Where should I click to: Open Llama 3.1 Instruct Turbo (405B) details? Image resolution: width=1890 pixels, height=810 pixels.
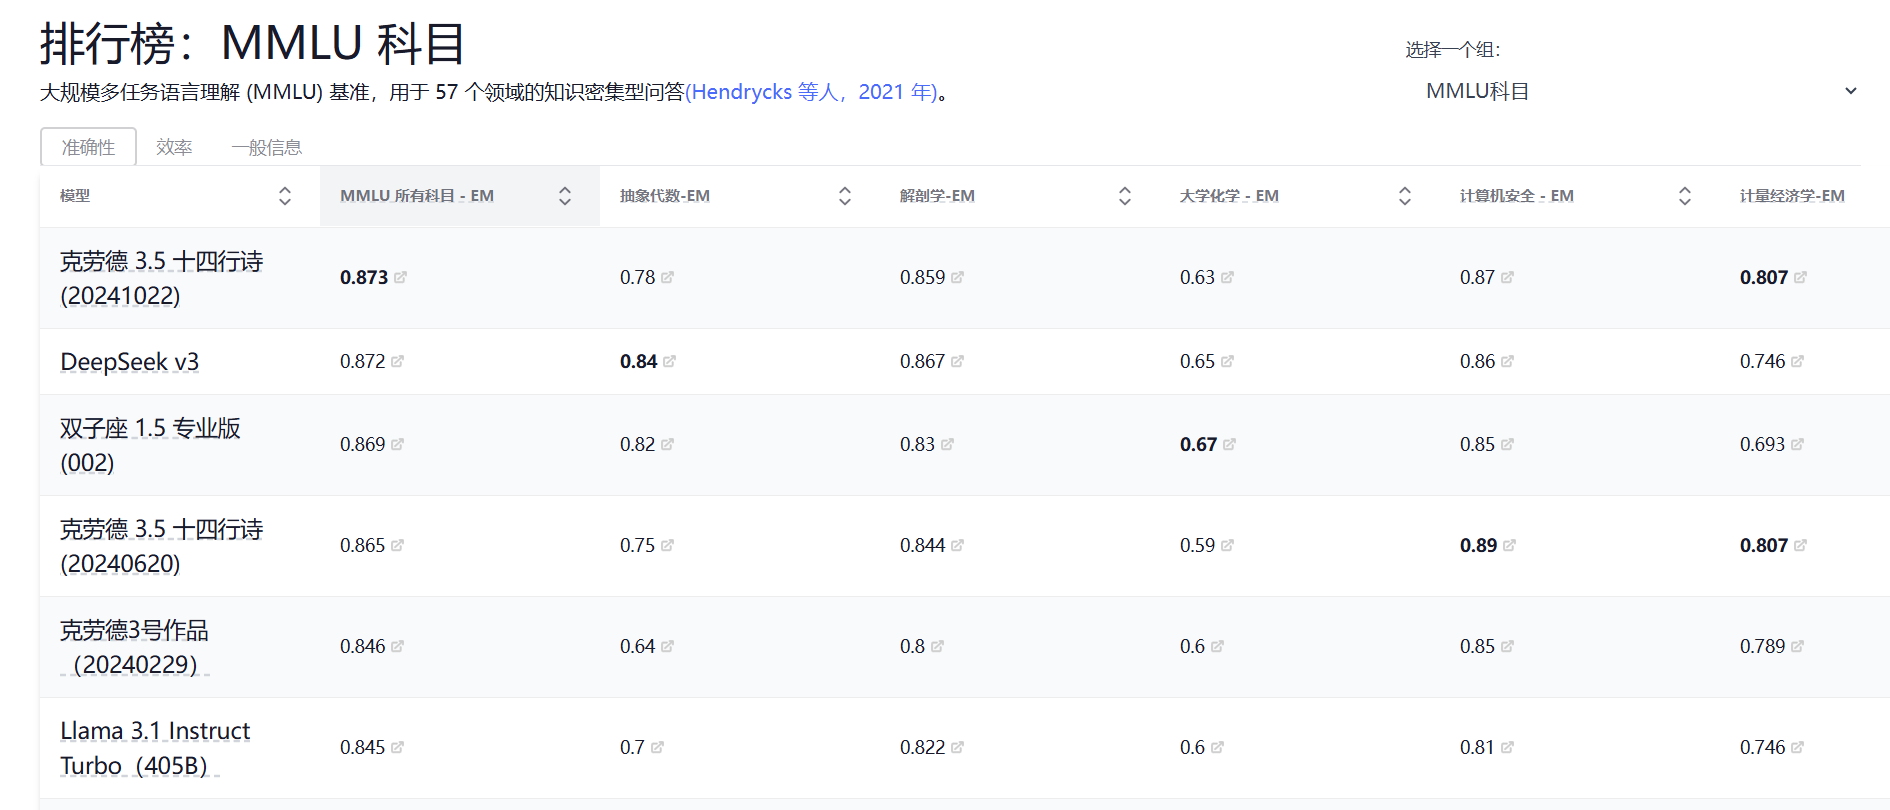(155, 748)
